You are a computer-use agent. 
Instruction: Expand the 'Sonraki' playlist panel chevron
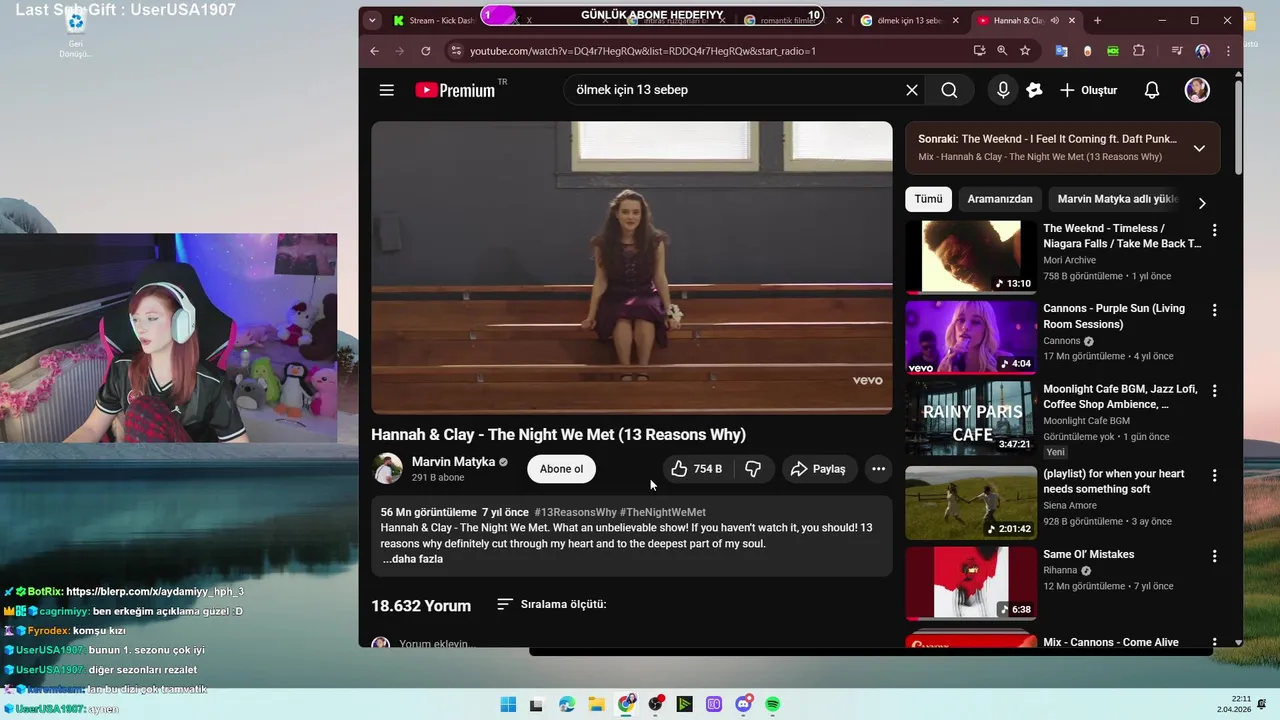(1199, 148)
